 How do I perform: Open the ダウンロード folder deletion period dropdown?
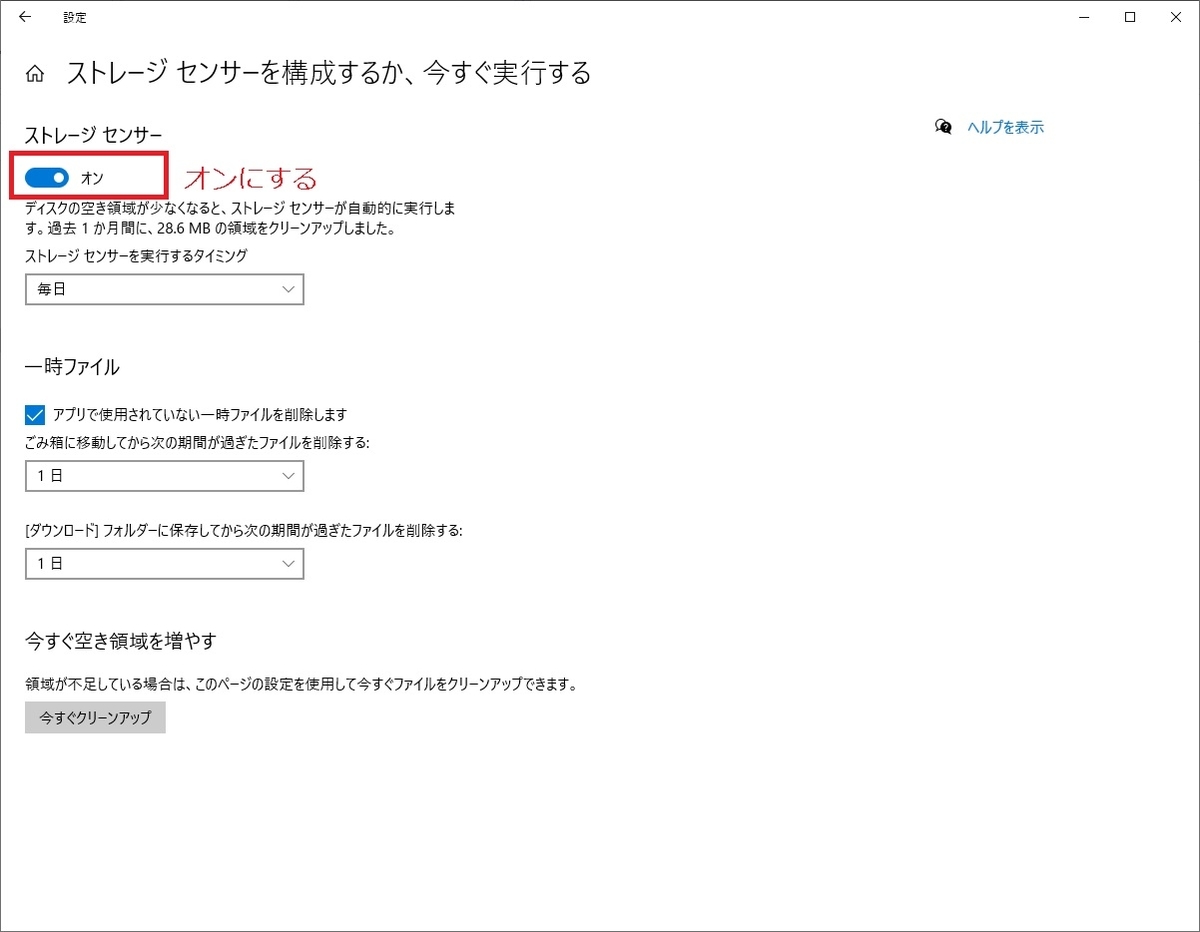(x=164, y=563)
